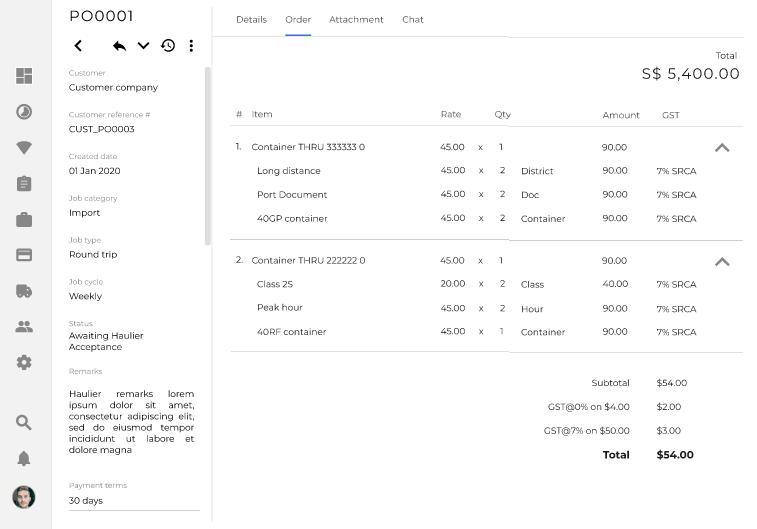Open the truck fleet icon
The height and width of the screenshot is (529, 757).
24,291
